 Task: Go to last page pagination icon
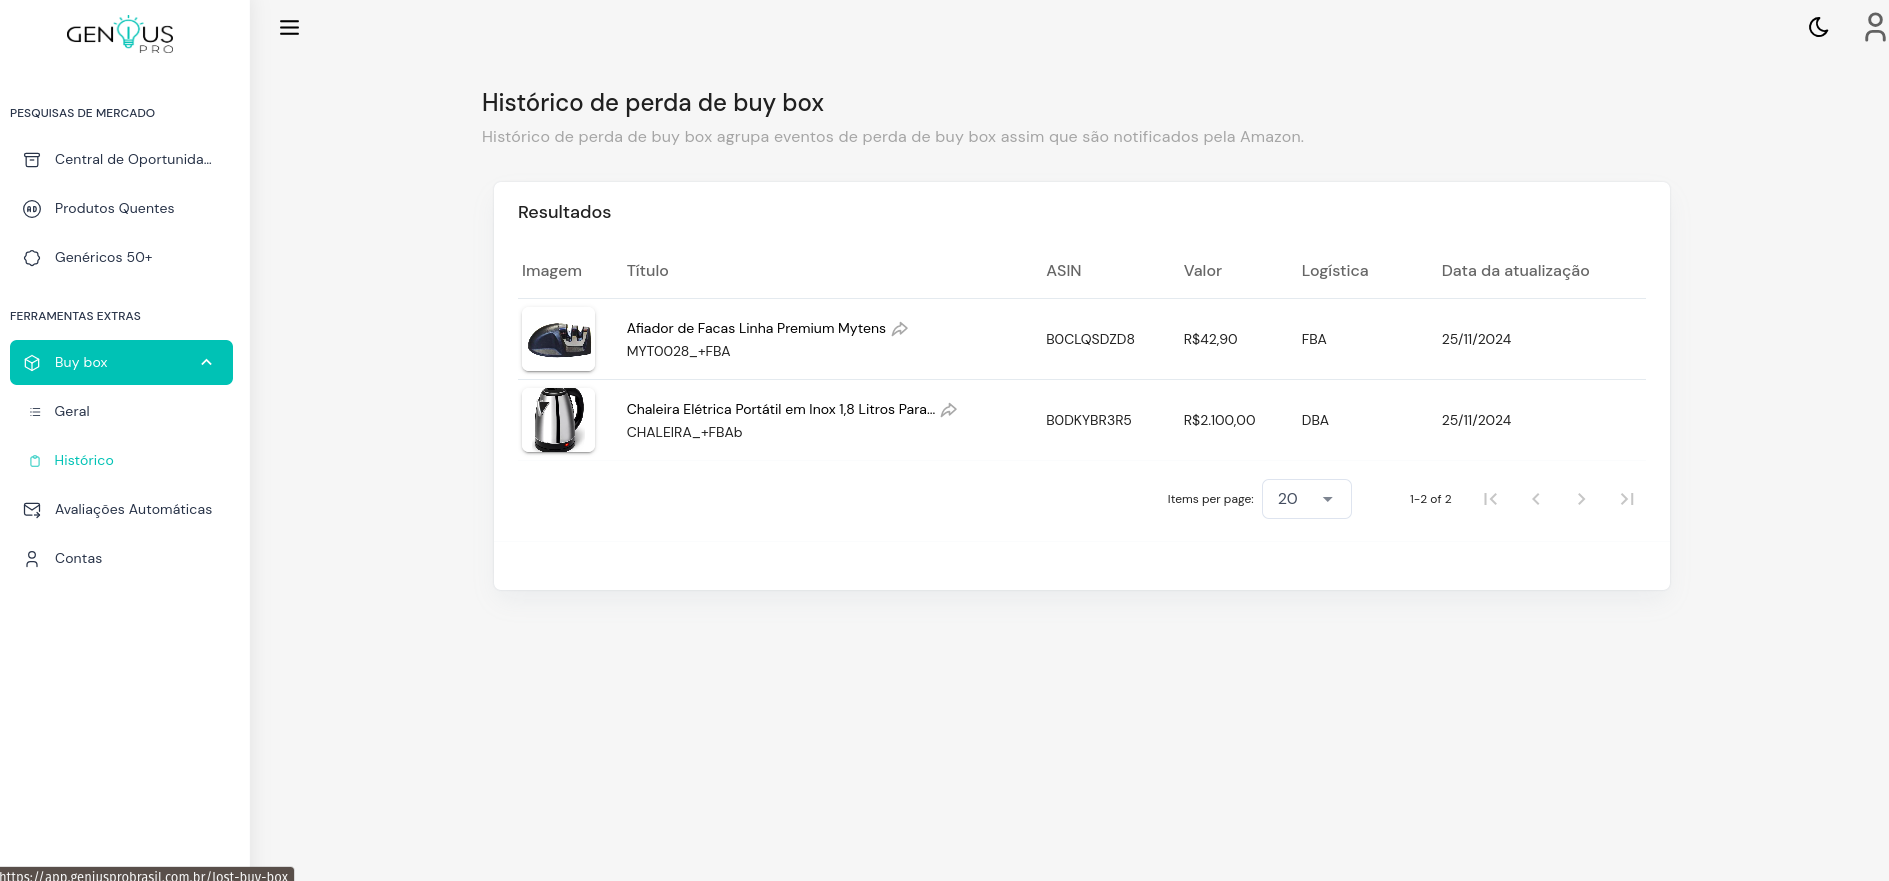click(1627, 499)
